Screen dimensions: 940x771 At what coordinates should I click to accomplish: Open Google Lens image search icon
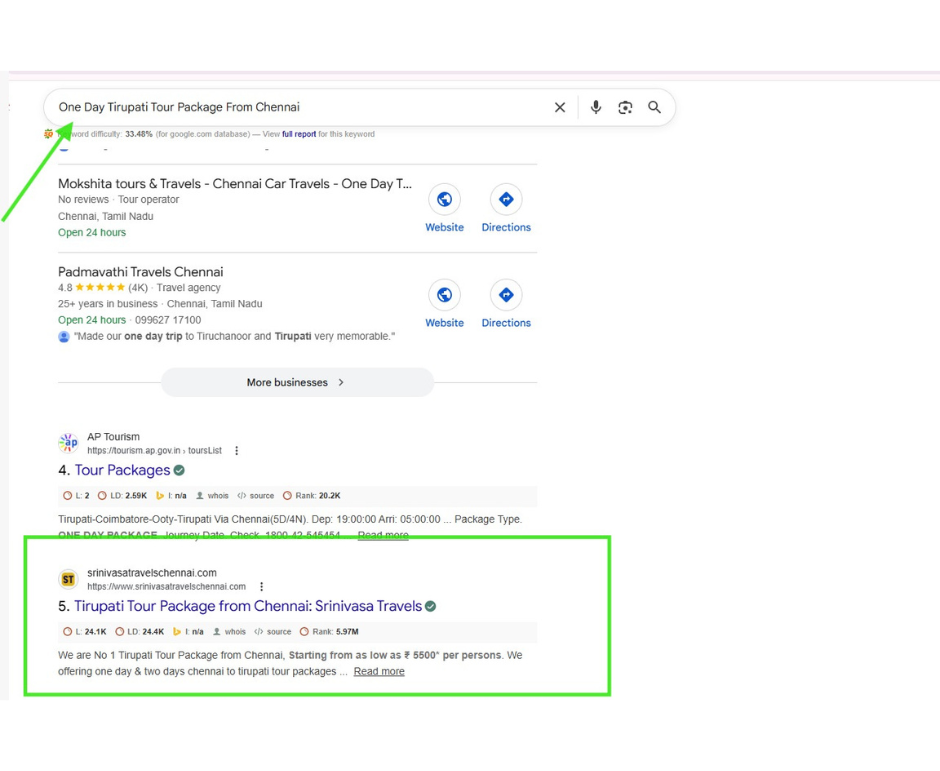625,107
